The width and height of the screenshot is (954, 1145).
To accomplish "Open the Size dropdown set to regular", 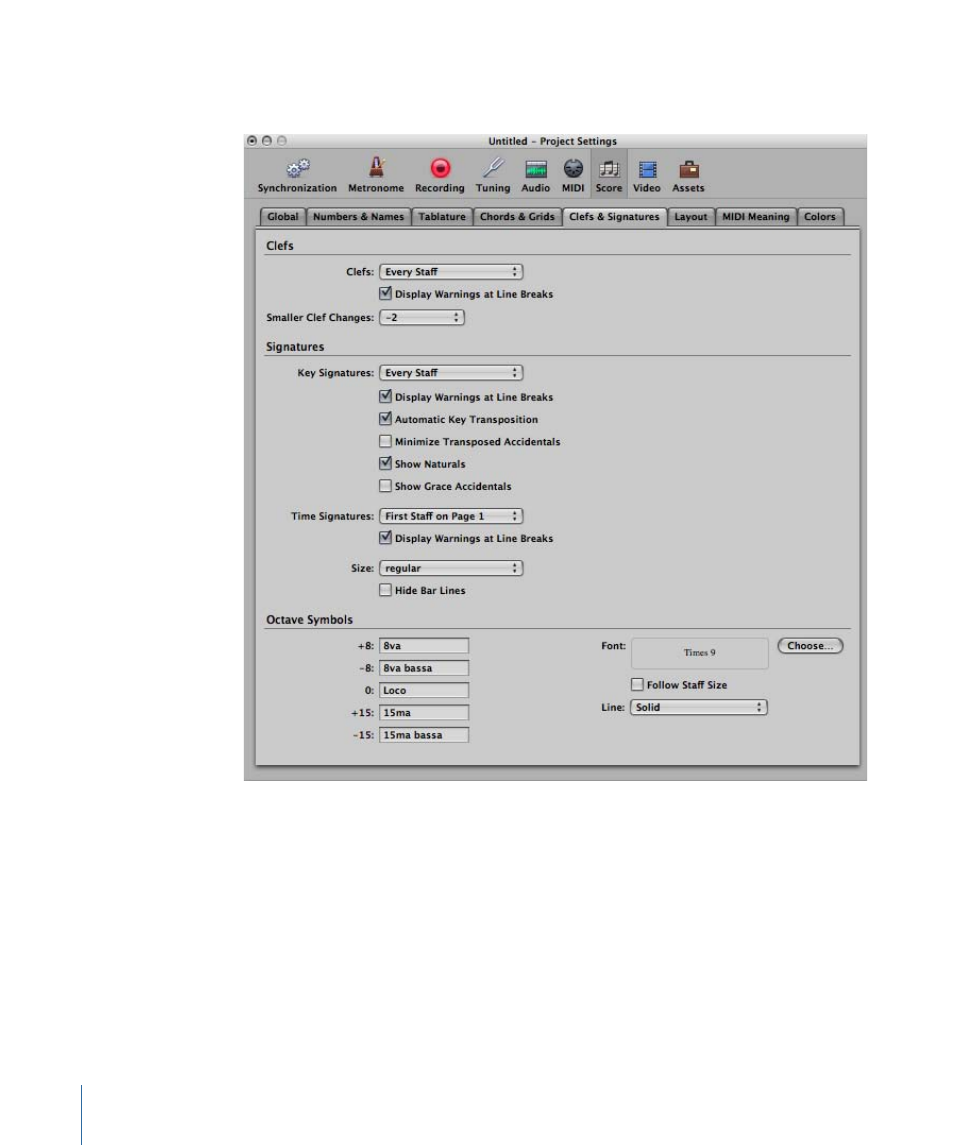I will (x=451, y=568).
